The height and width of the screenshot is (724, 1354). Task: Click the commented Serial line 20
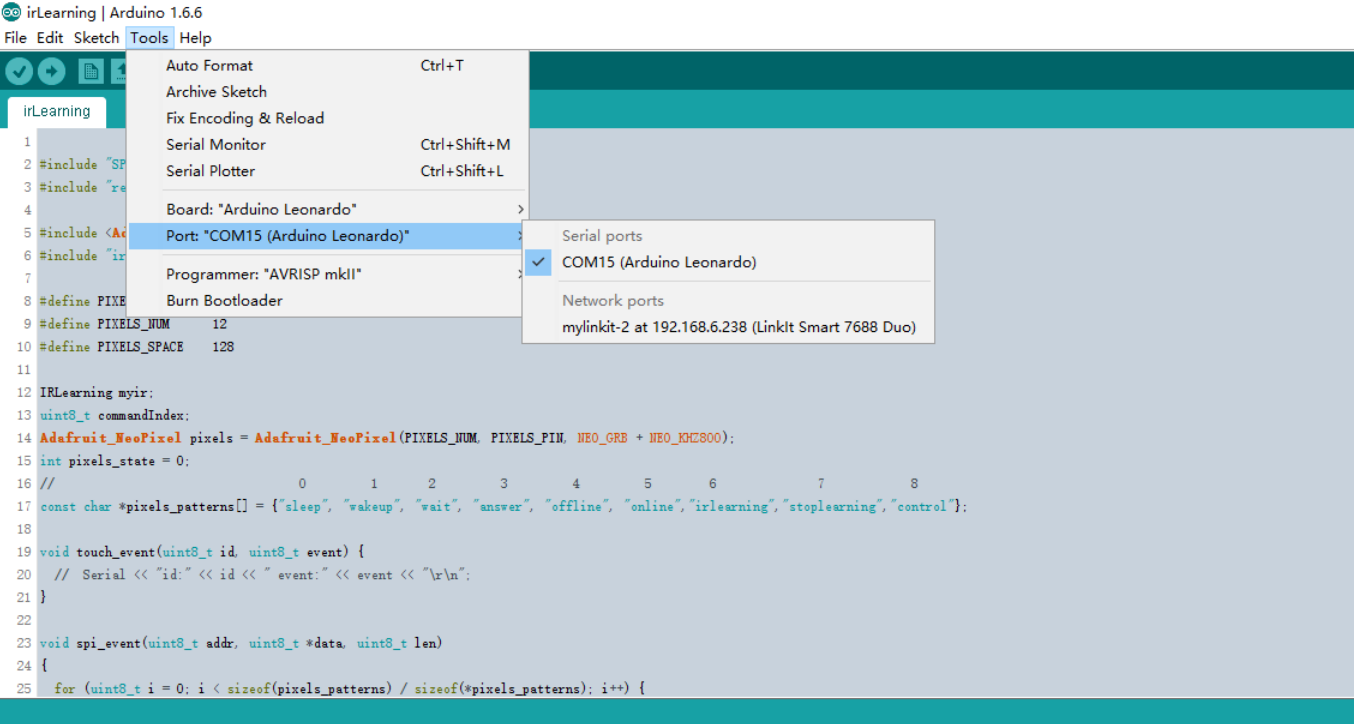point(262,575)
